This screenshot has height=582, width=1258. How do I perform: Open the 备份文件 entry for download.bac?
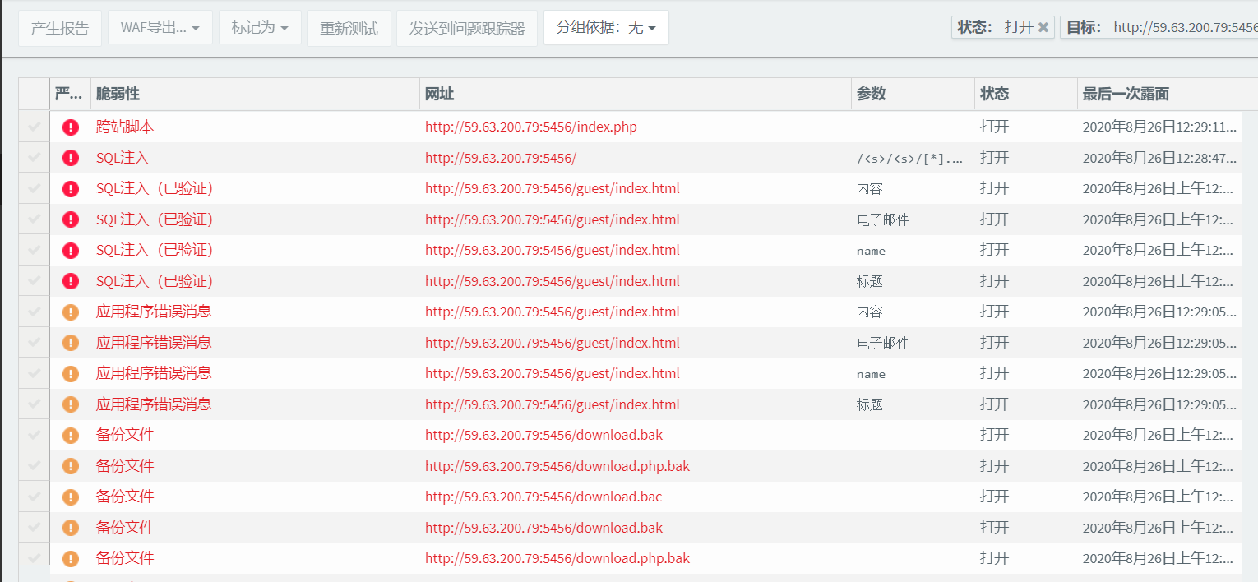tap(125, 497)
